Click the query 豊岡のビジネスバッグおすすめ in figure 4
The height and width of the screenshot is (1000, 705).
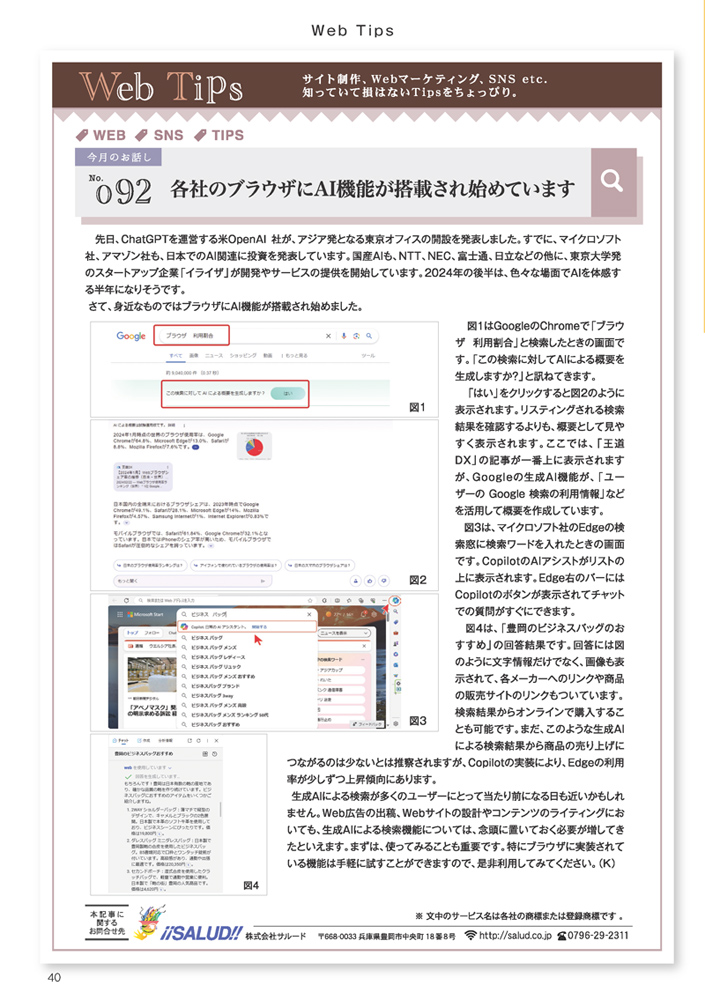[144, 754]
